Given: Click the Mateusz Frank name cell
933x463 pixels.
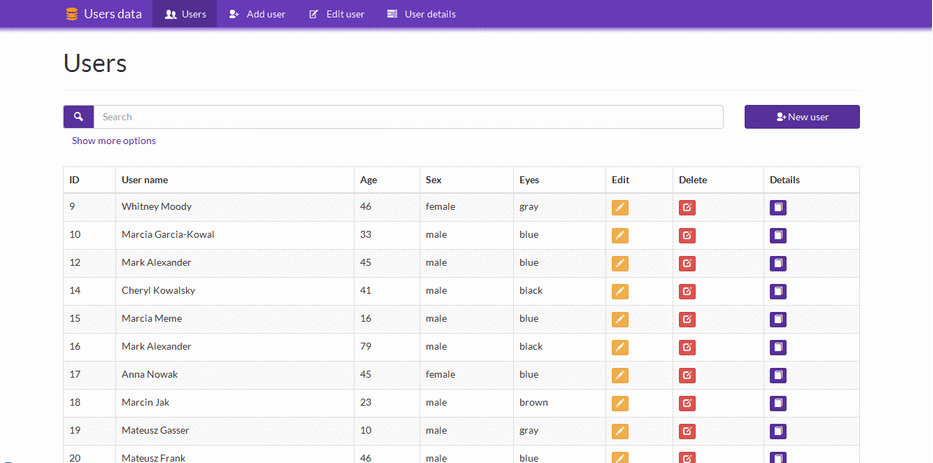Looking at the screenshot, I should pos(235,454).
